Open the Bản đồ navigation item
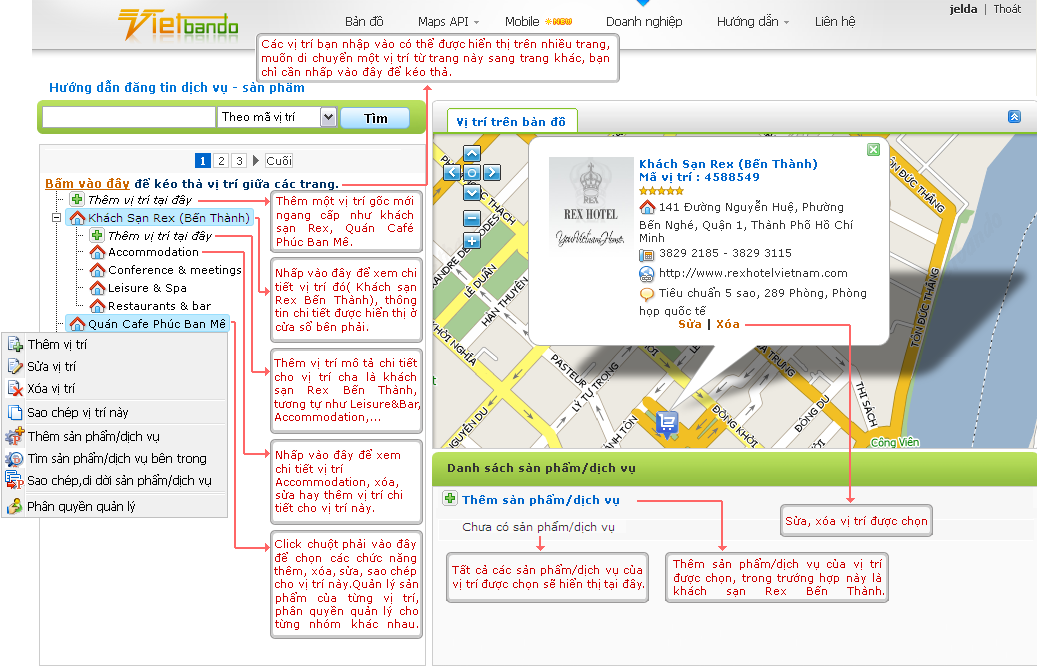The width and height of the screenshot is (1037, 668). pyautogui.click(x=364, y=22)
